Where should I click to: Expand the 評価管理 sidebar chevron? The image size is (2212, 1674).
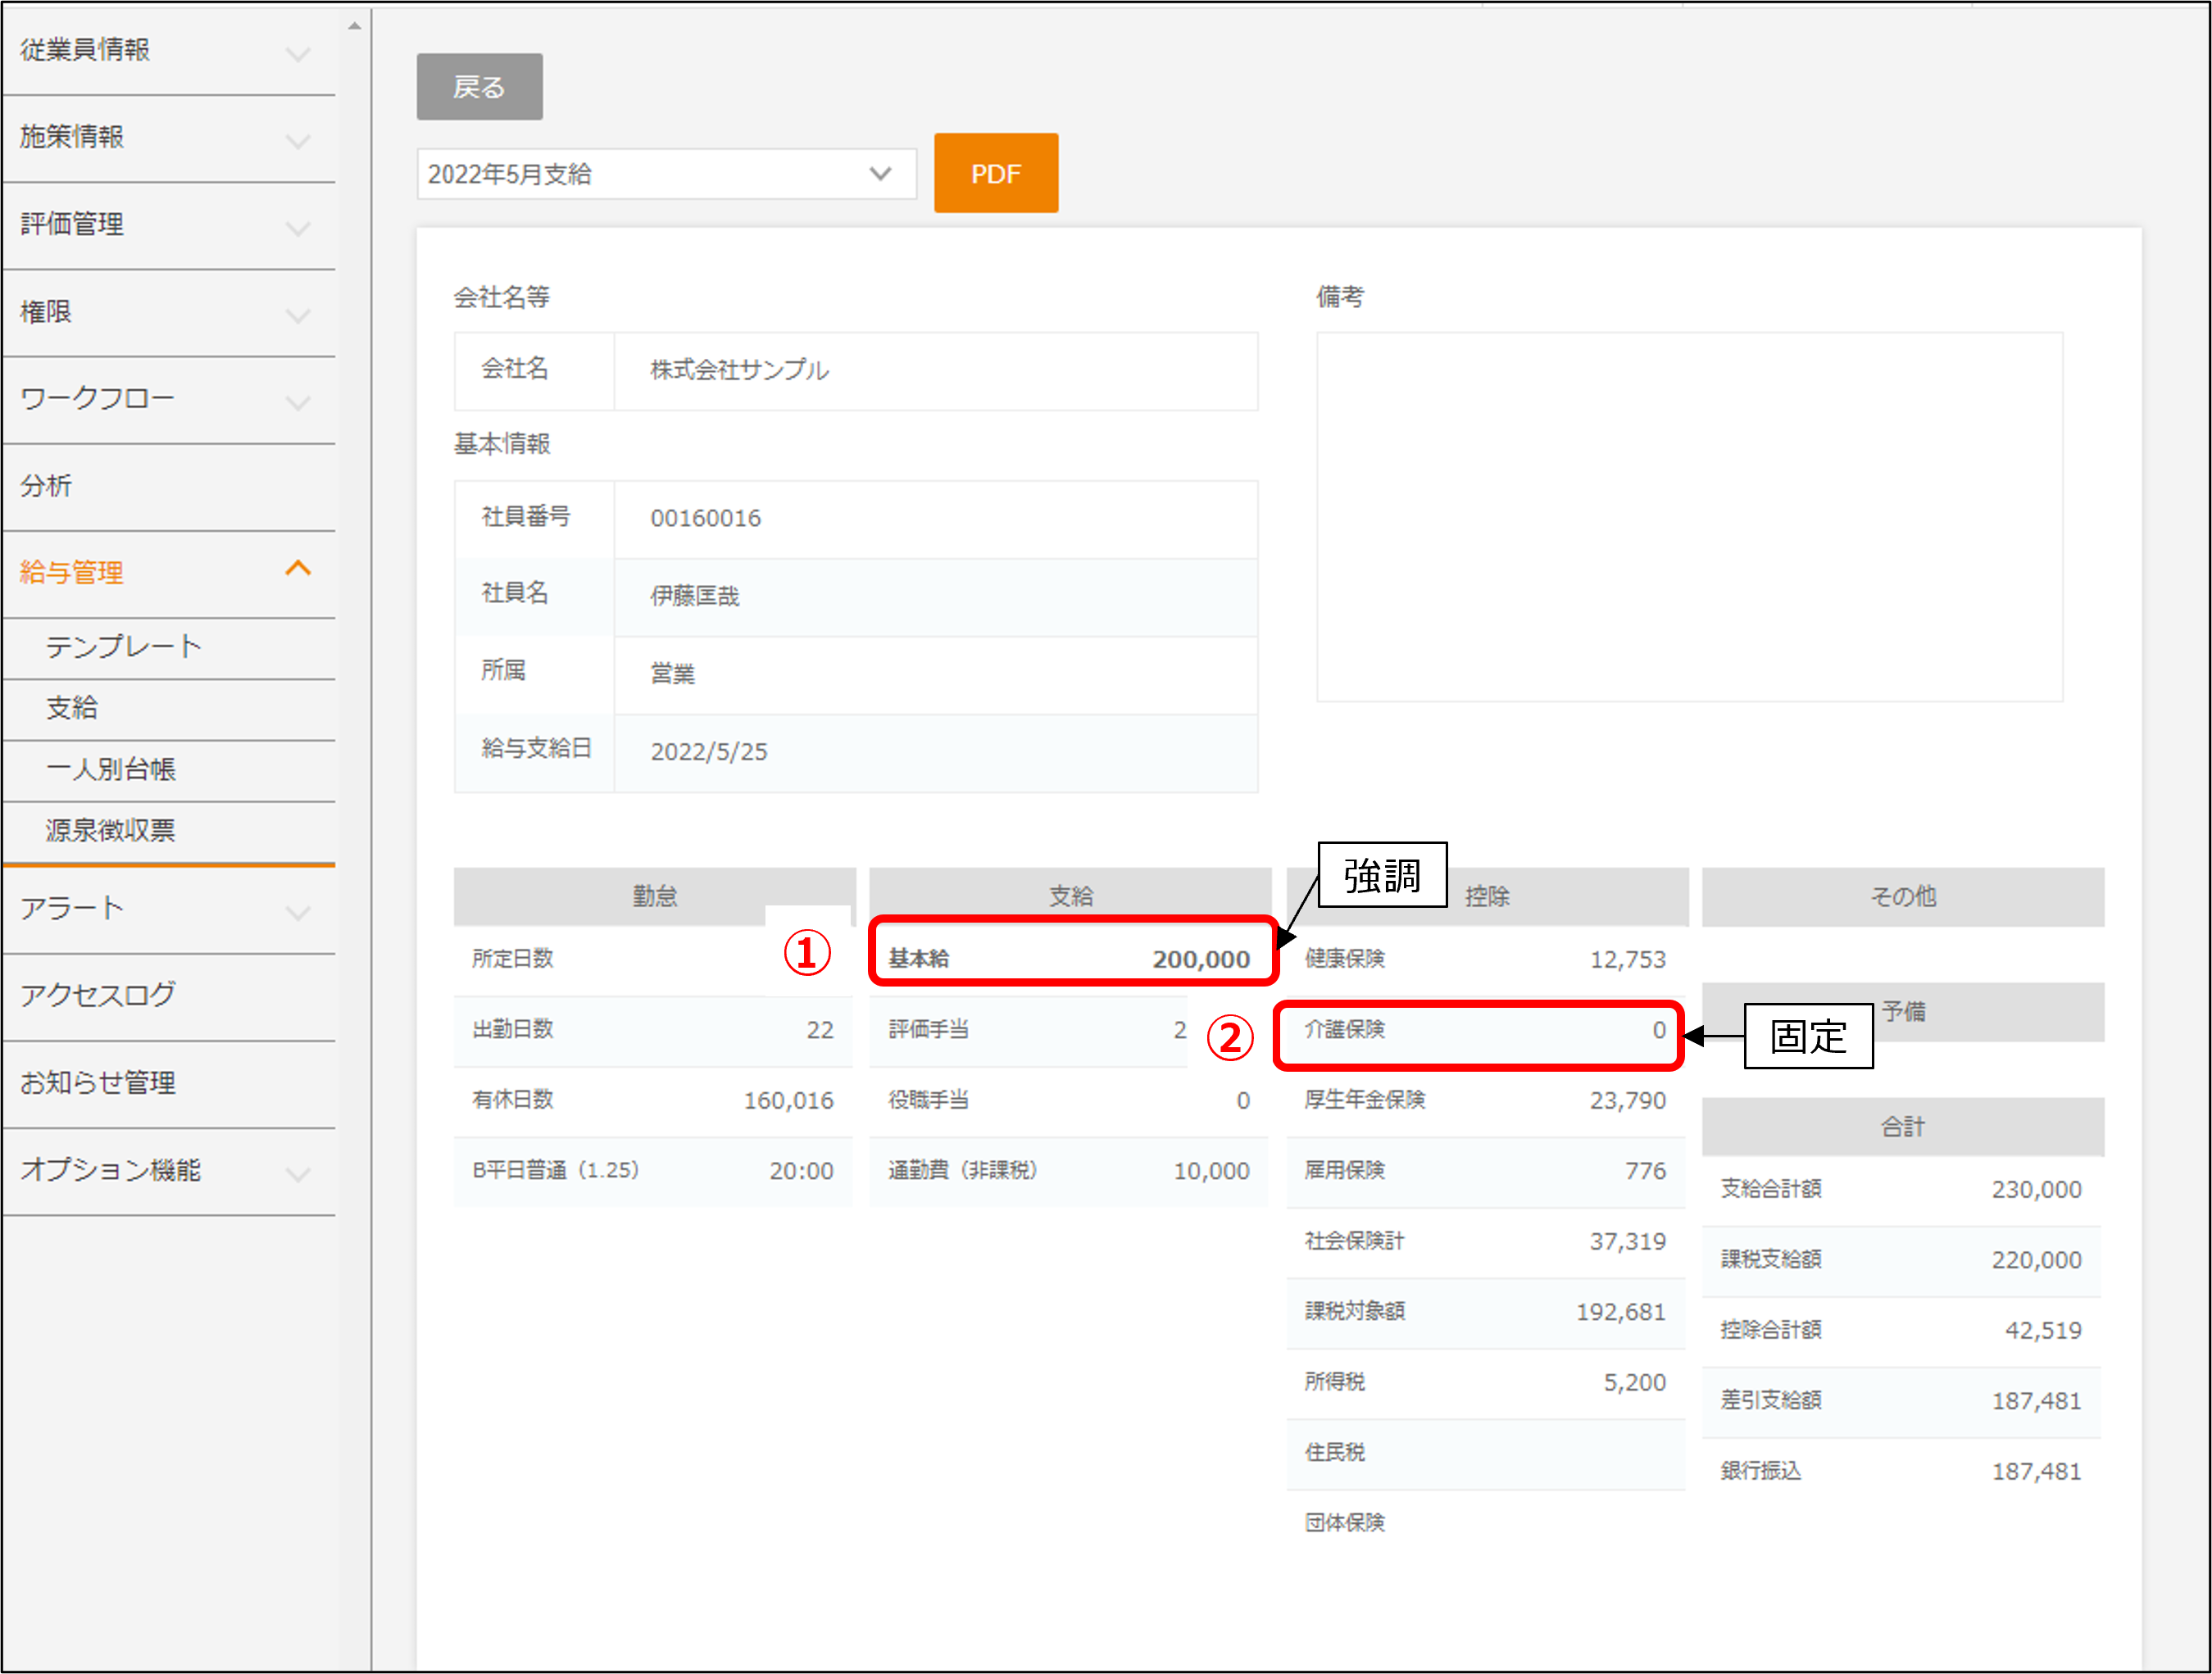[x=297, y=227]
